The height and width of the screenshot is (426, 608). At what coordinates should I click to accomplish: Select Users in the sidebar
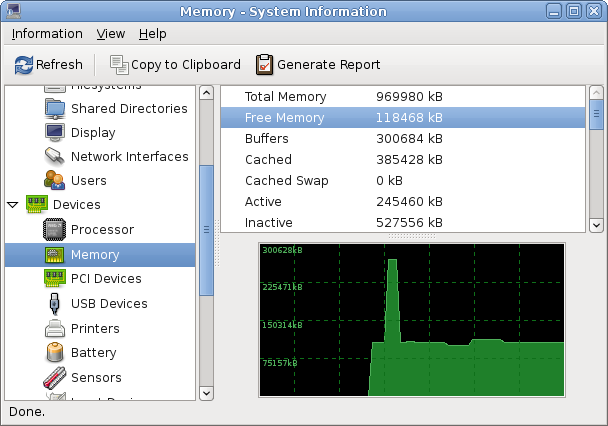(88, 181)
